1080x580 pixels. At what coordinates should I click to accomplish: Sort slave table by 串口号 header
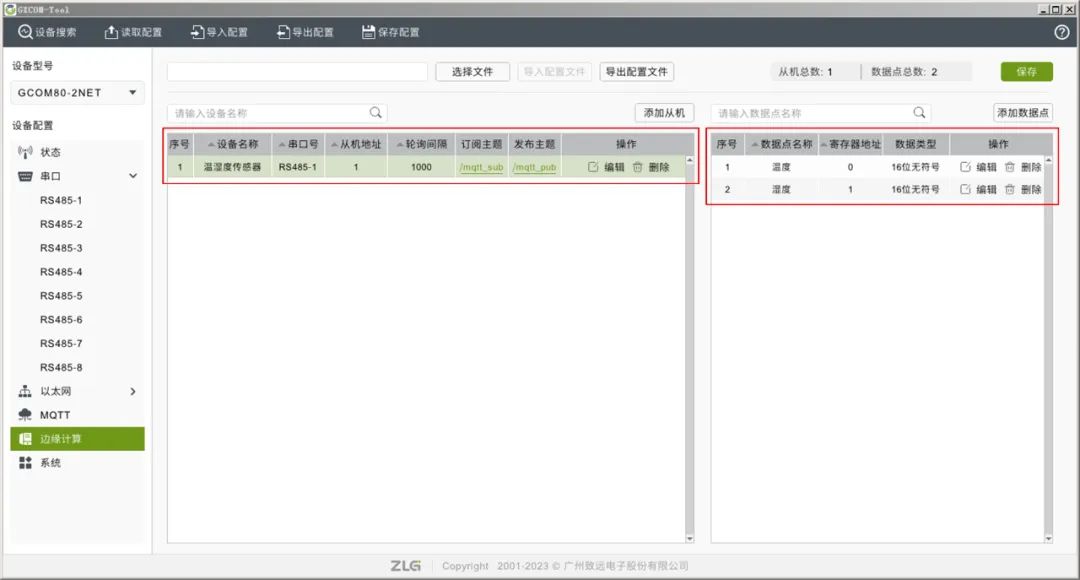(x=298, y=144)
